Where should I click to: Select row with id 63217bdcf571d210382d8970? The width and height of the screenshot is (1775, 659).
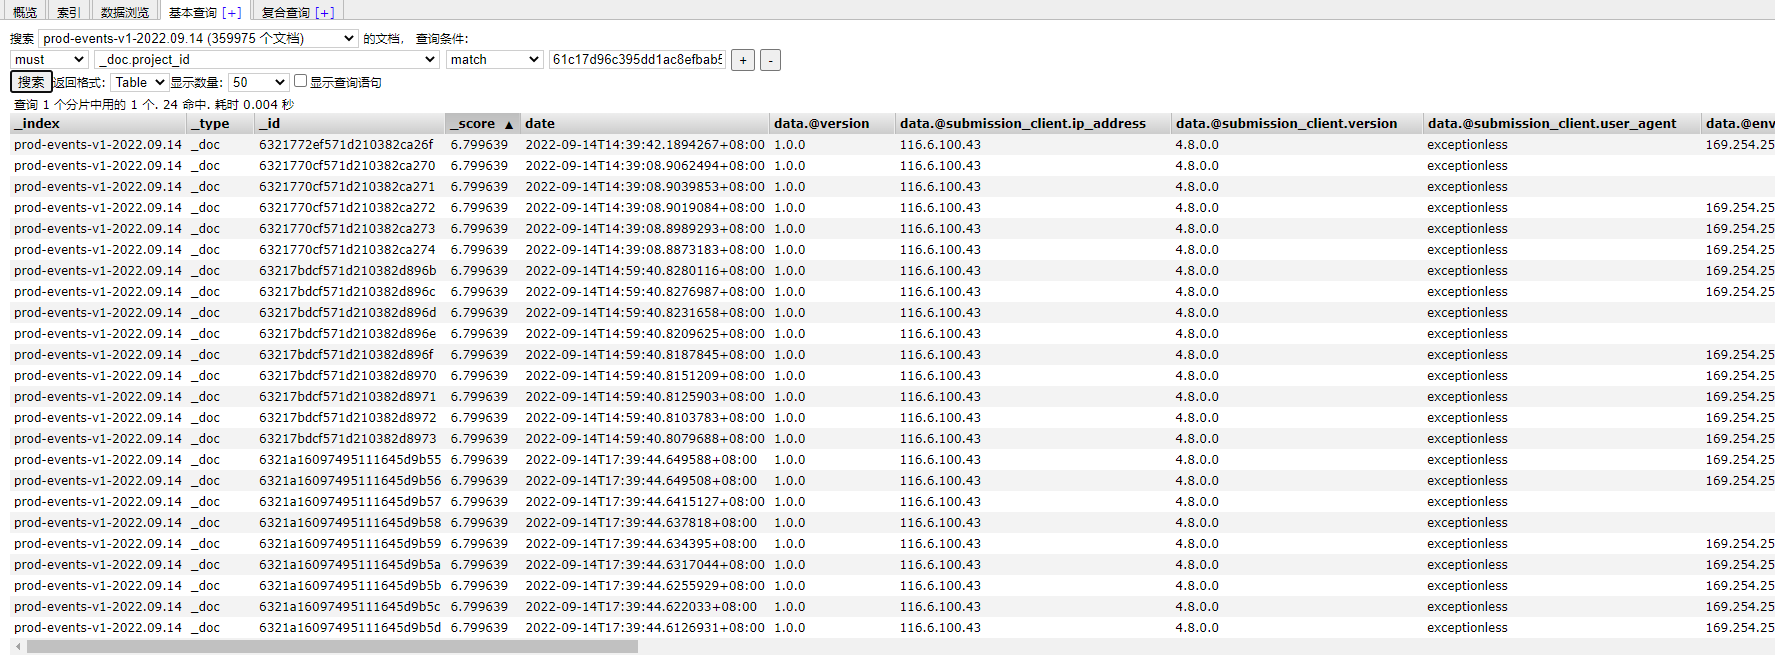coord(892,375)
